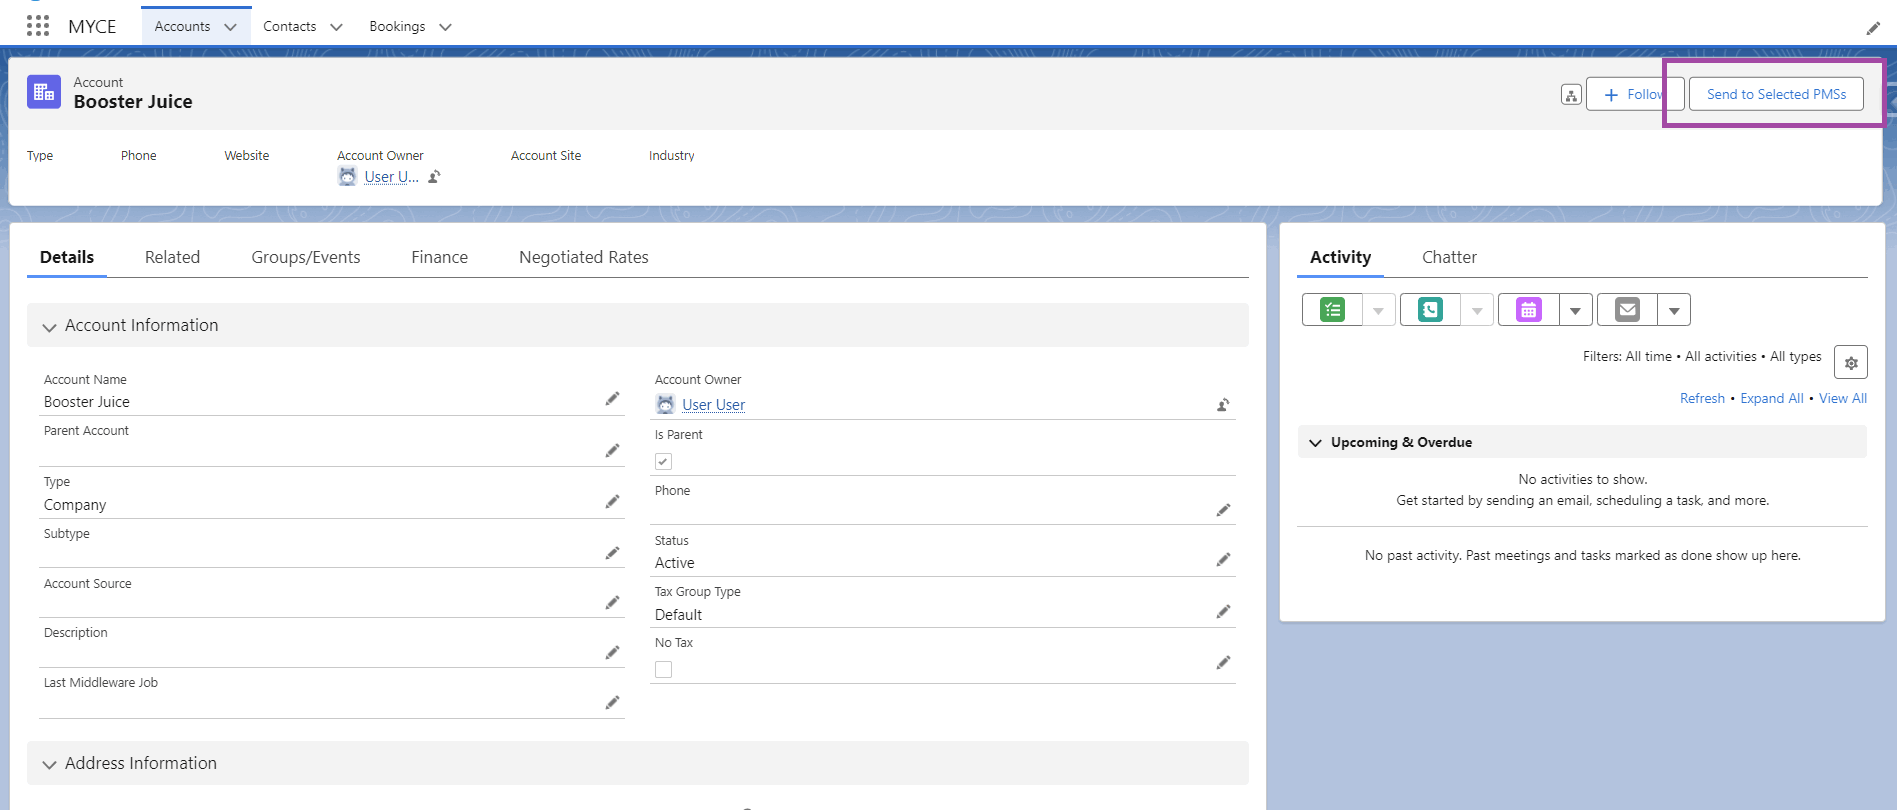Screen dimensions: 1897x810
Task: Collapse the Address Information section
Action: [x=49, y=765]
